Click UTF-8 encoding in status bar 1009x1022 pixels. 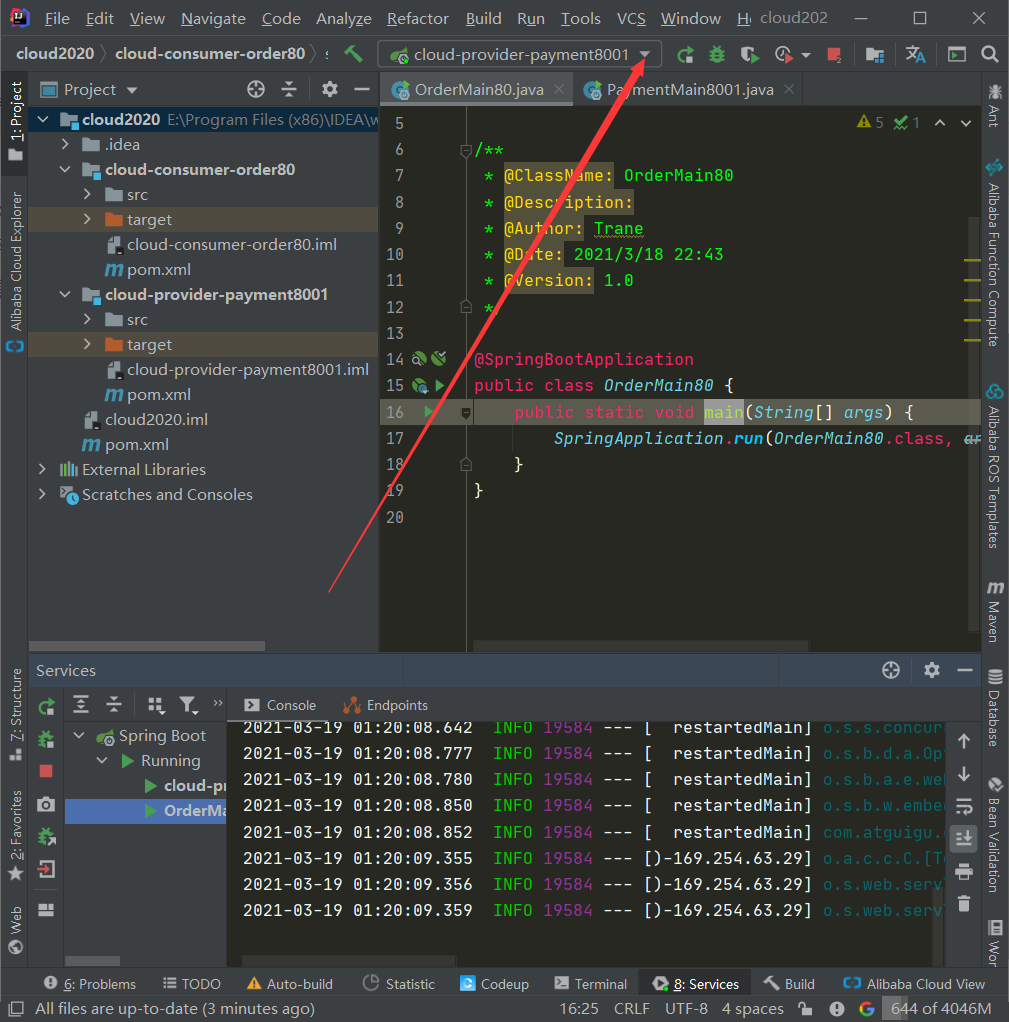coord(686,1008)
